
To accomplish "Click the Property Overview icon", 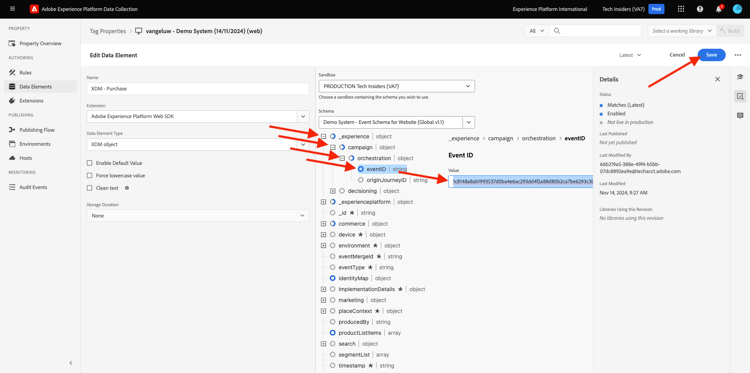I will click(12, 44).
